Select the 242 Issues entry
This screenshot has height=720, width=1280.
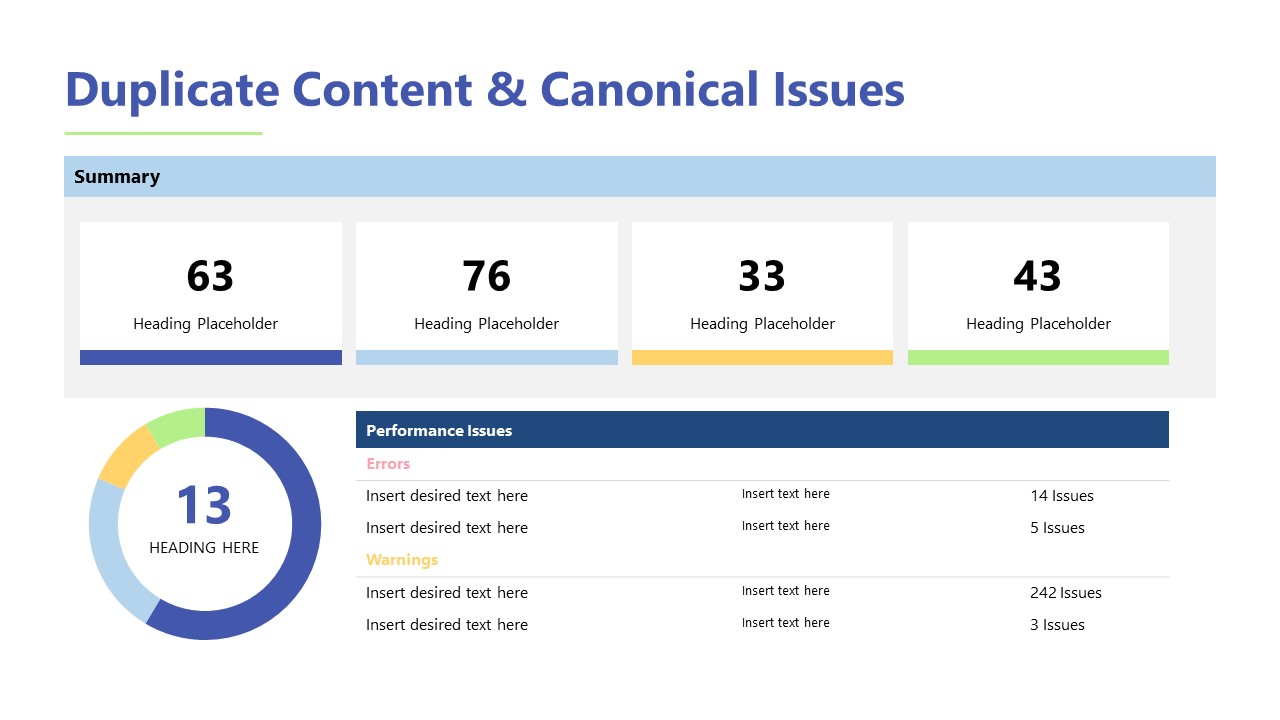[1066, 592]
